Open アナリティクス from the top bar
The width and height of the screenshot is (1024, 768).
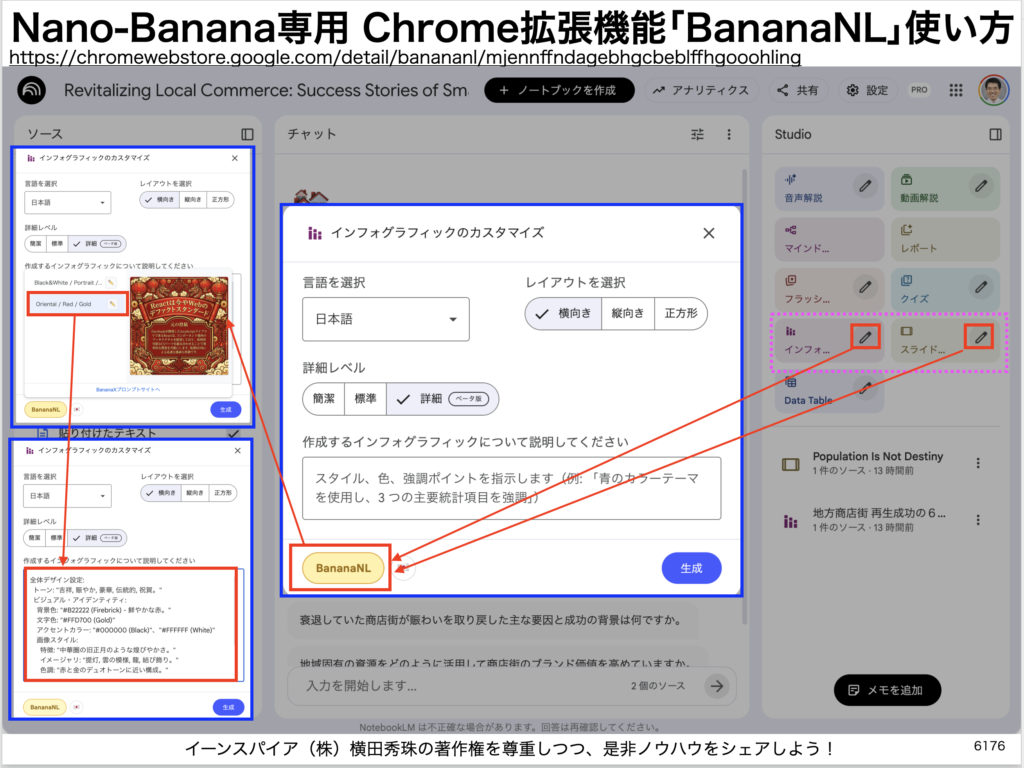tap(701, 90)
